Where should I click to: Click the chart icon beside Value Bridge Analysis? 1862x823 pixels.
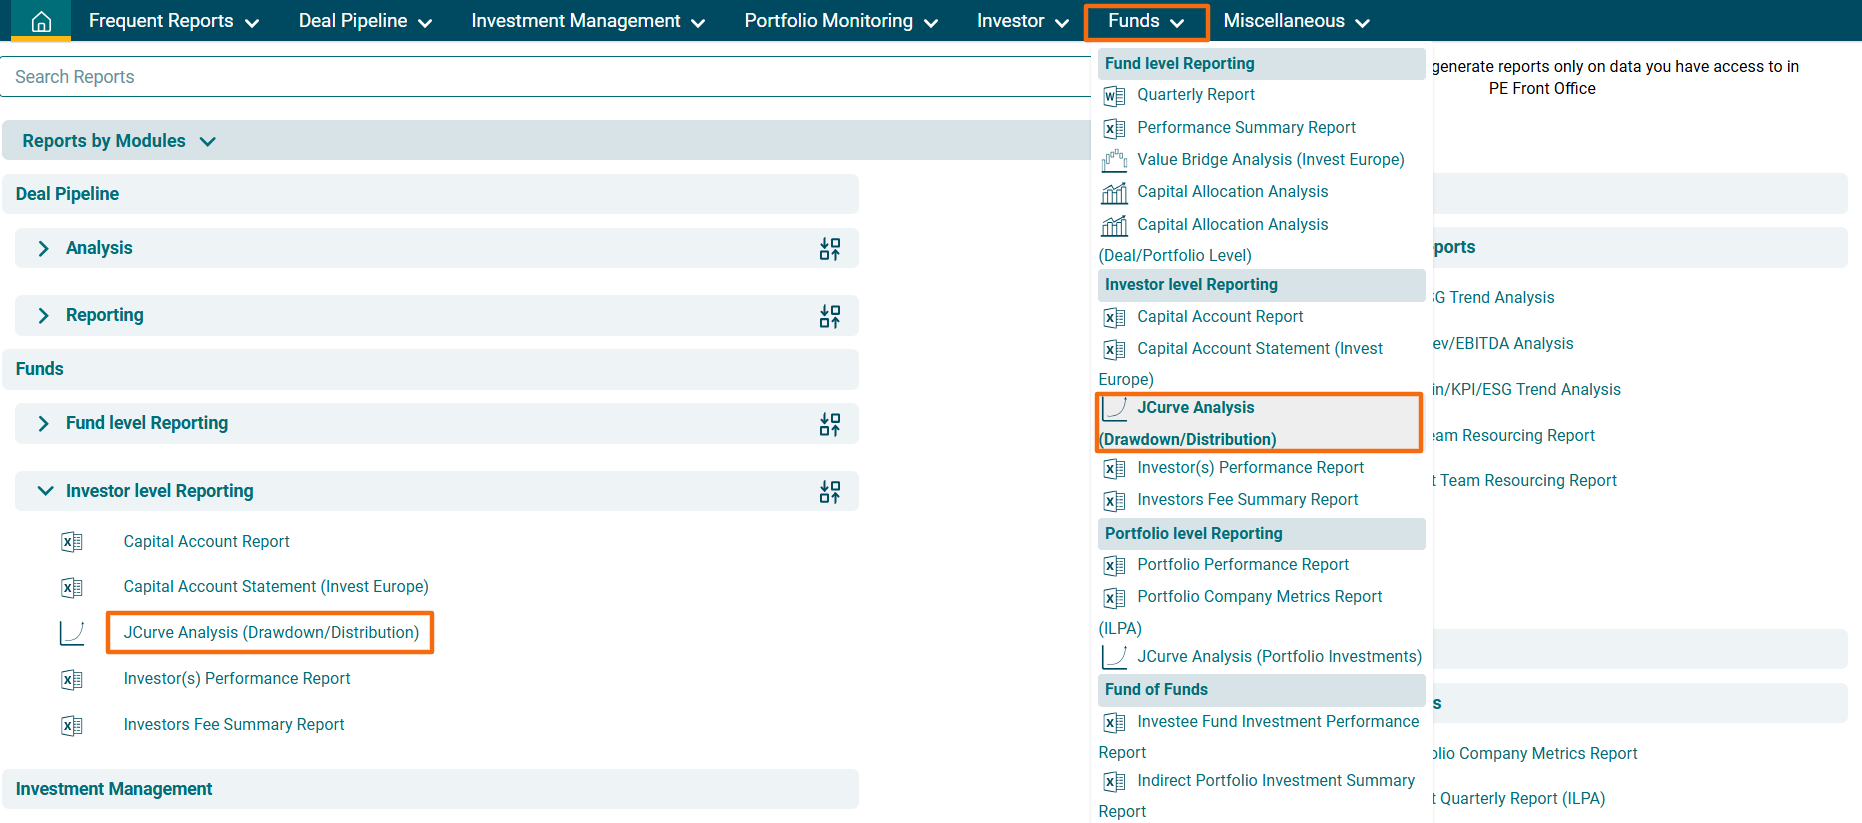[1114, 160]
